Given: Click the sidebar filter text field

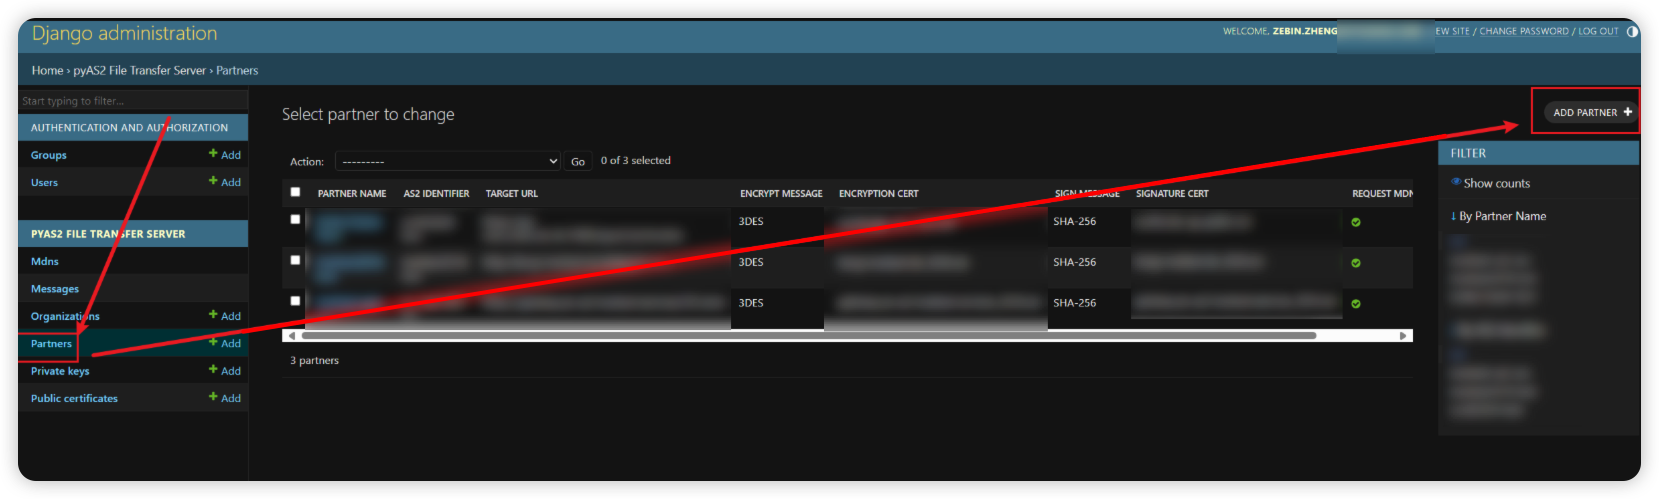Looking at the screenshot, I should click(x=133, y=101).
